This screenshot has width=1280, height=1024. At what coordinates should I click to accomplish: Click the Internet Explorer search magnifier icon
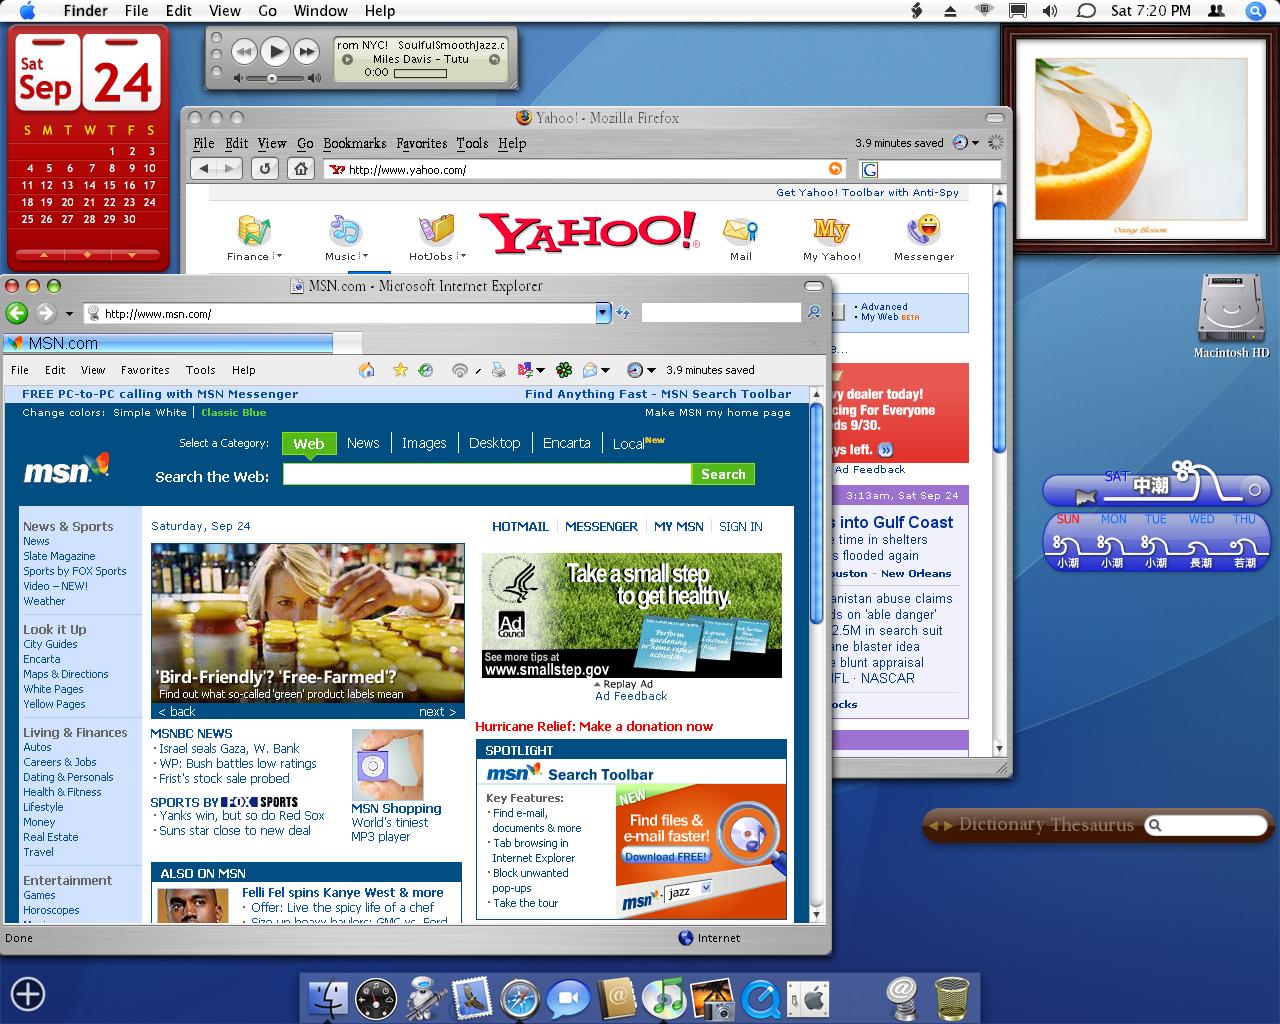tap(814, 313)
